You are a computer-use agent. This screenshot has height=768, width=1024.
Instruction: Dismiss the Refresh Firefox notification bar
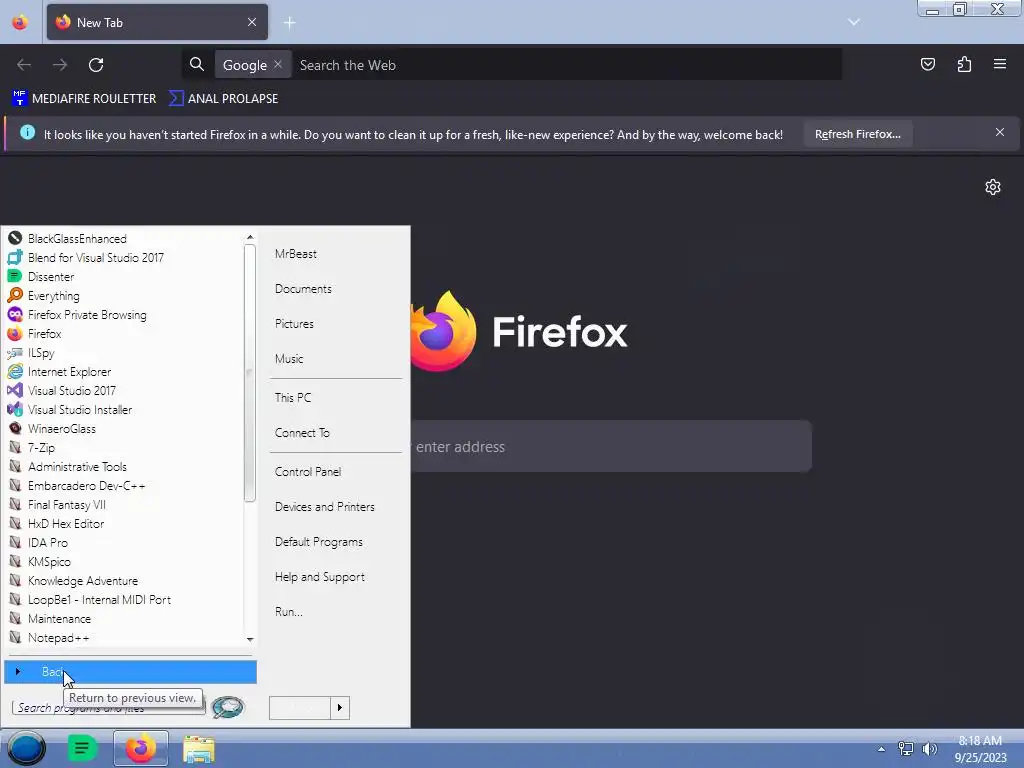pyautogui.click(x=999, y=133)
